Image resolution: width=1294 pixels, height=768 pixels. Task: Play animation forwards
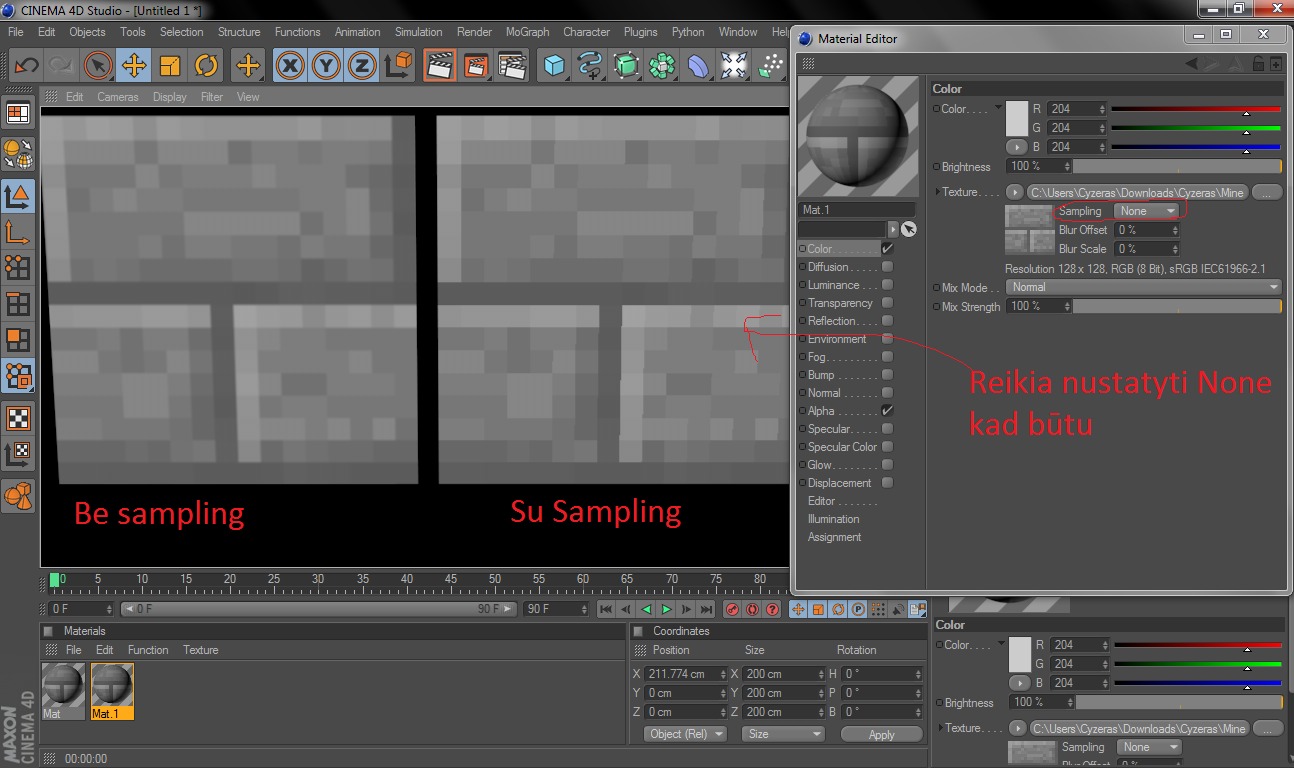pyautogui.click(x=666, y=609)
